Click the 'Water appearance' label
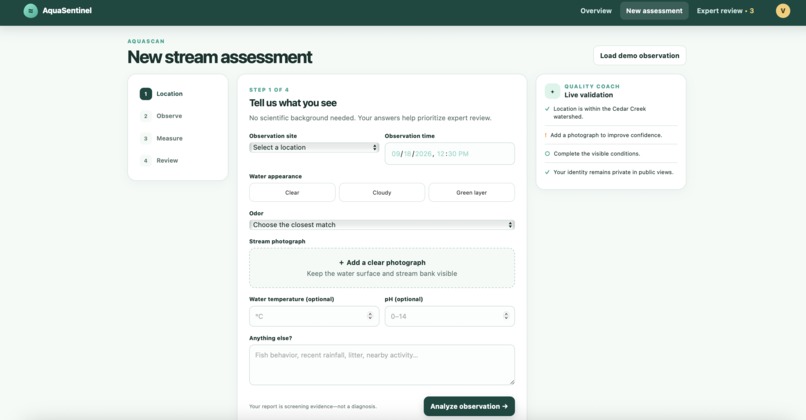The image size is (806, 420). coord(276,176)
